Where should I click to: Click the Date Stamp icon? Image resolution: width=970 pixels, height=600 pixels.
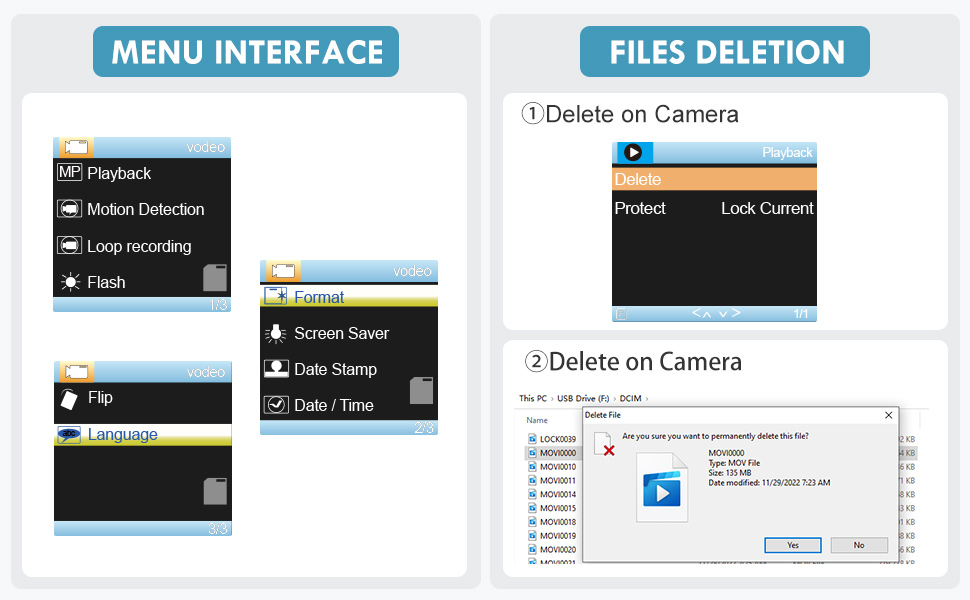[276, 369]
